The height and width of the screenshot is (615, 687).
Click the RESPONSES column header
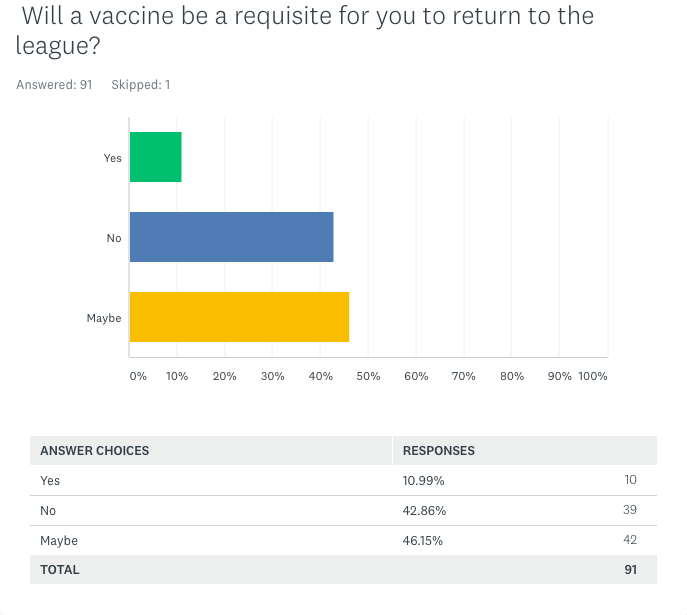pos(439,450)
